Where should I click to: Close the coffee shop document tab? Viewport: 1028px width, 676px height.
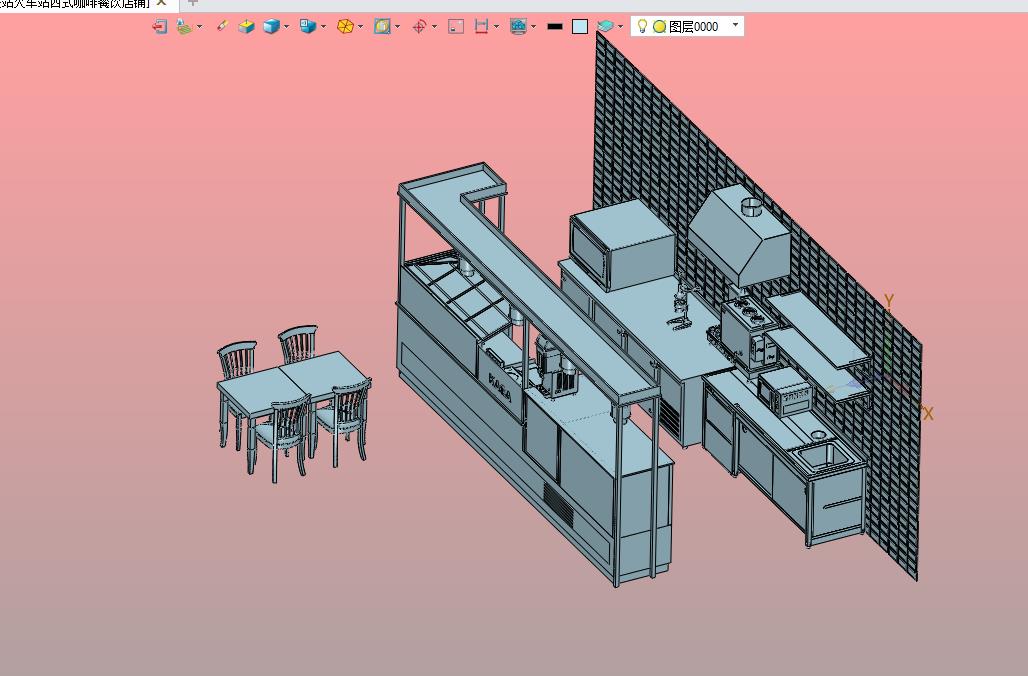[161, 3]
